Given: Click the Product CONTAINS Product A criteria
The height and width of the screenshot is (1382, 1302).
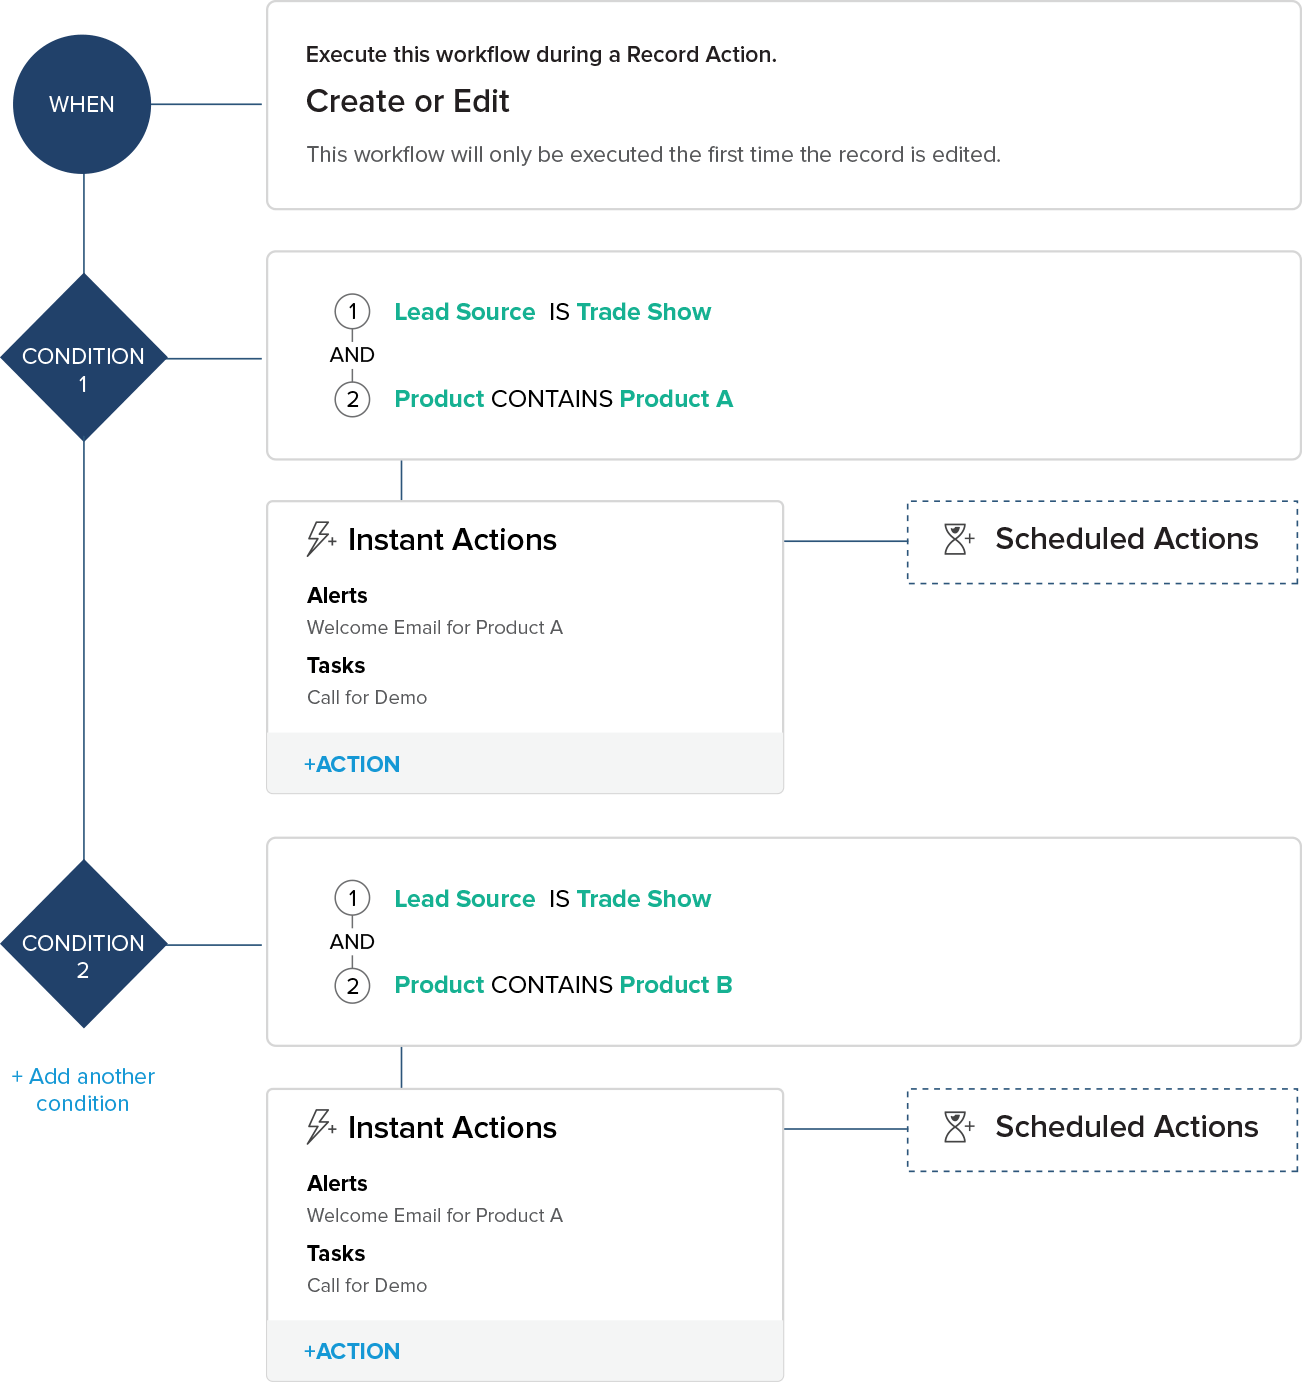Looking at the screenshot, I should coord(563,399).
